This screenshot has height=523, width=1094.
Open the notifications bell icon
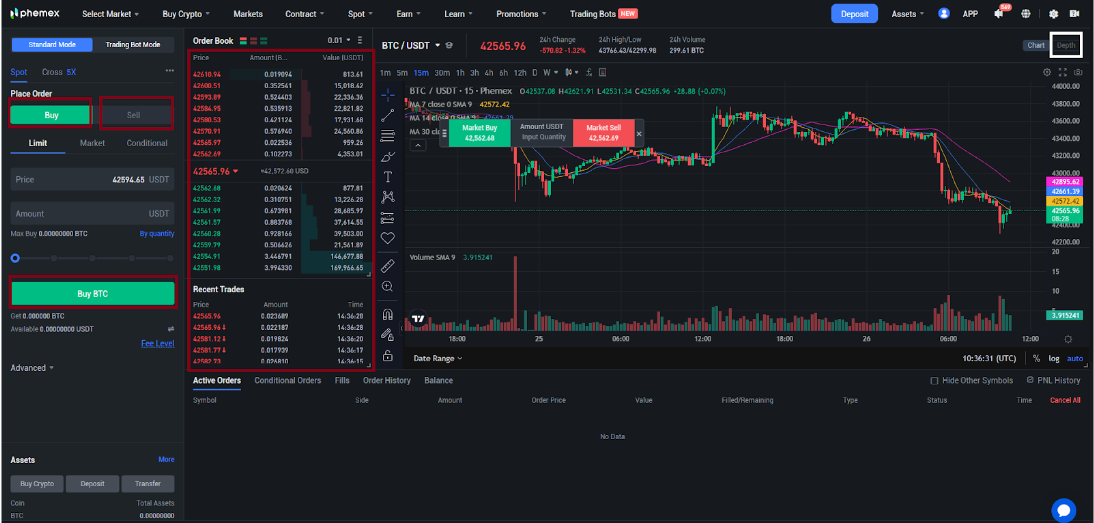pyautogui.click(x=999, y=13)
